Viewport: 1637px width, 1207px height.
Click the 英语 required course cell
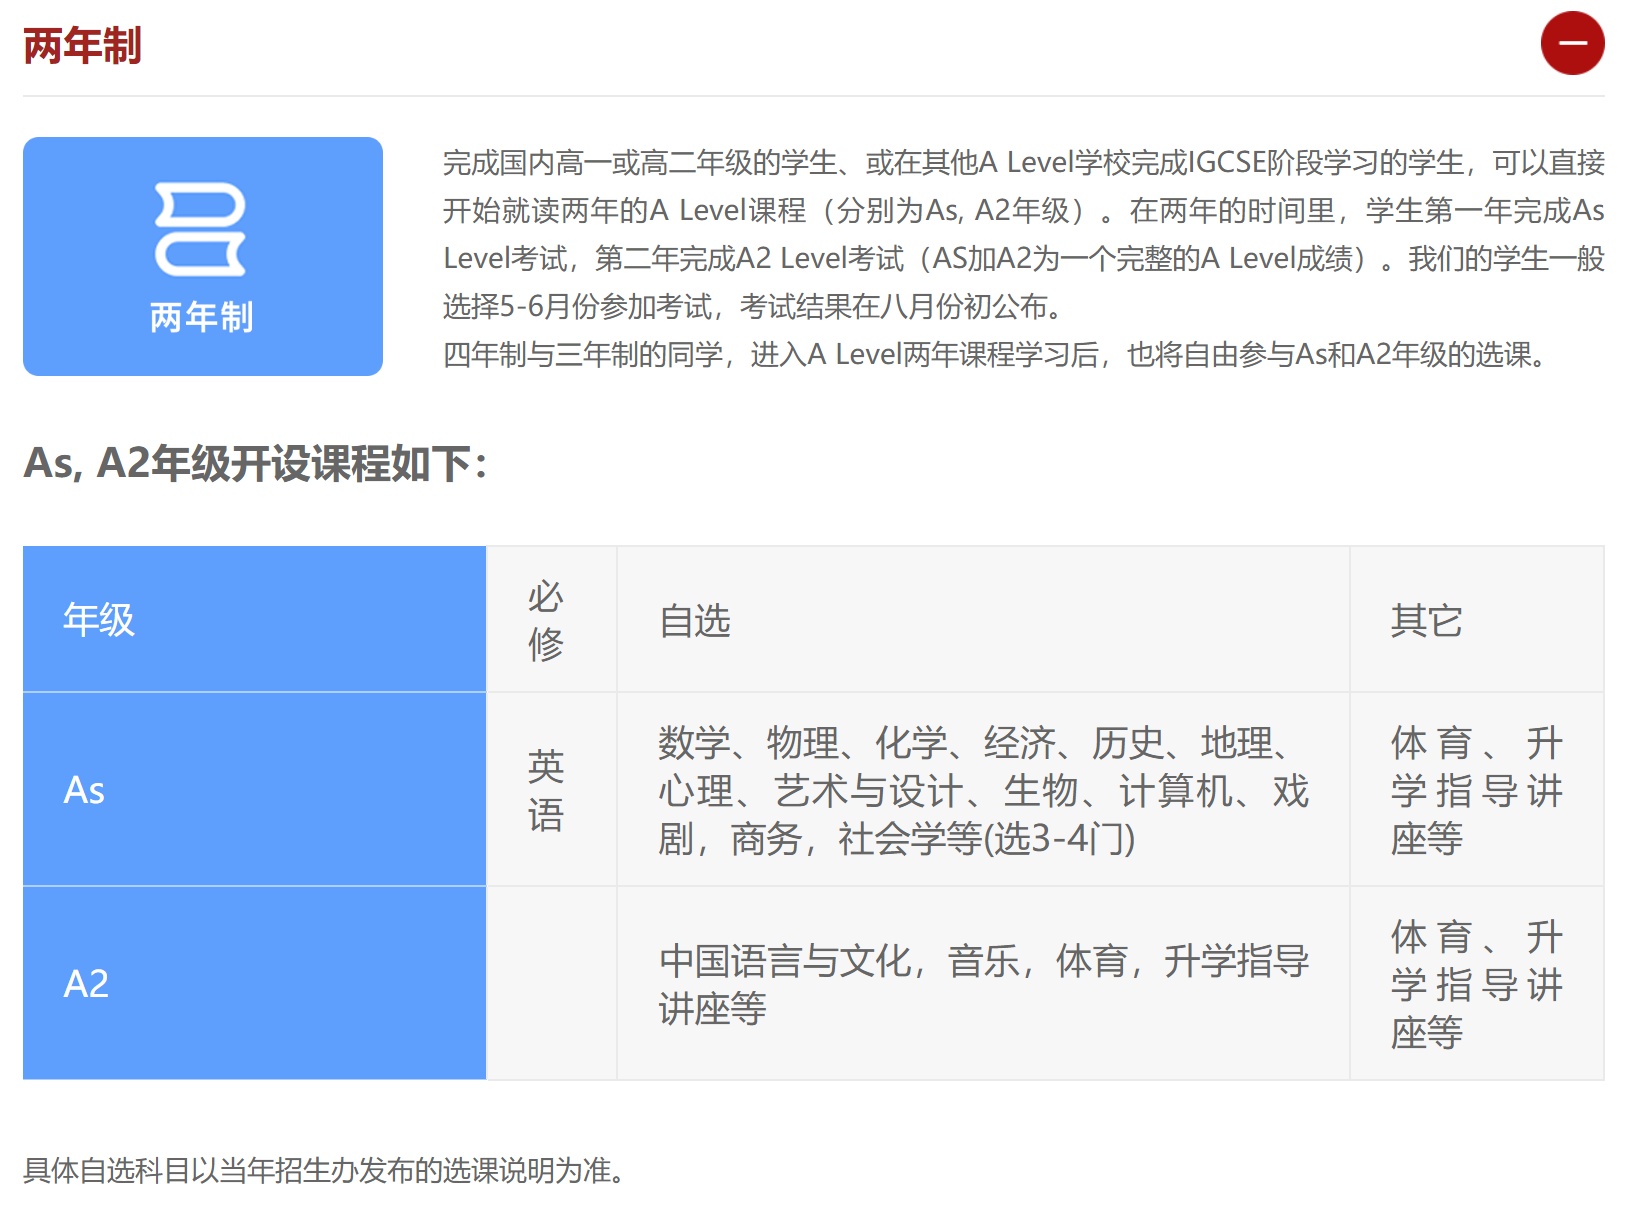(x=546, y=790)
